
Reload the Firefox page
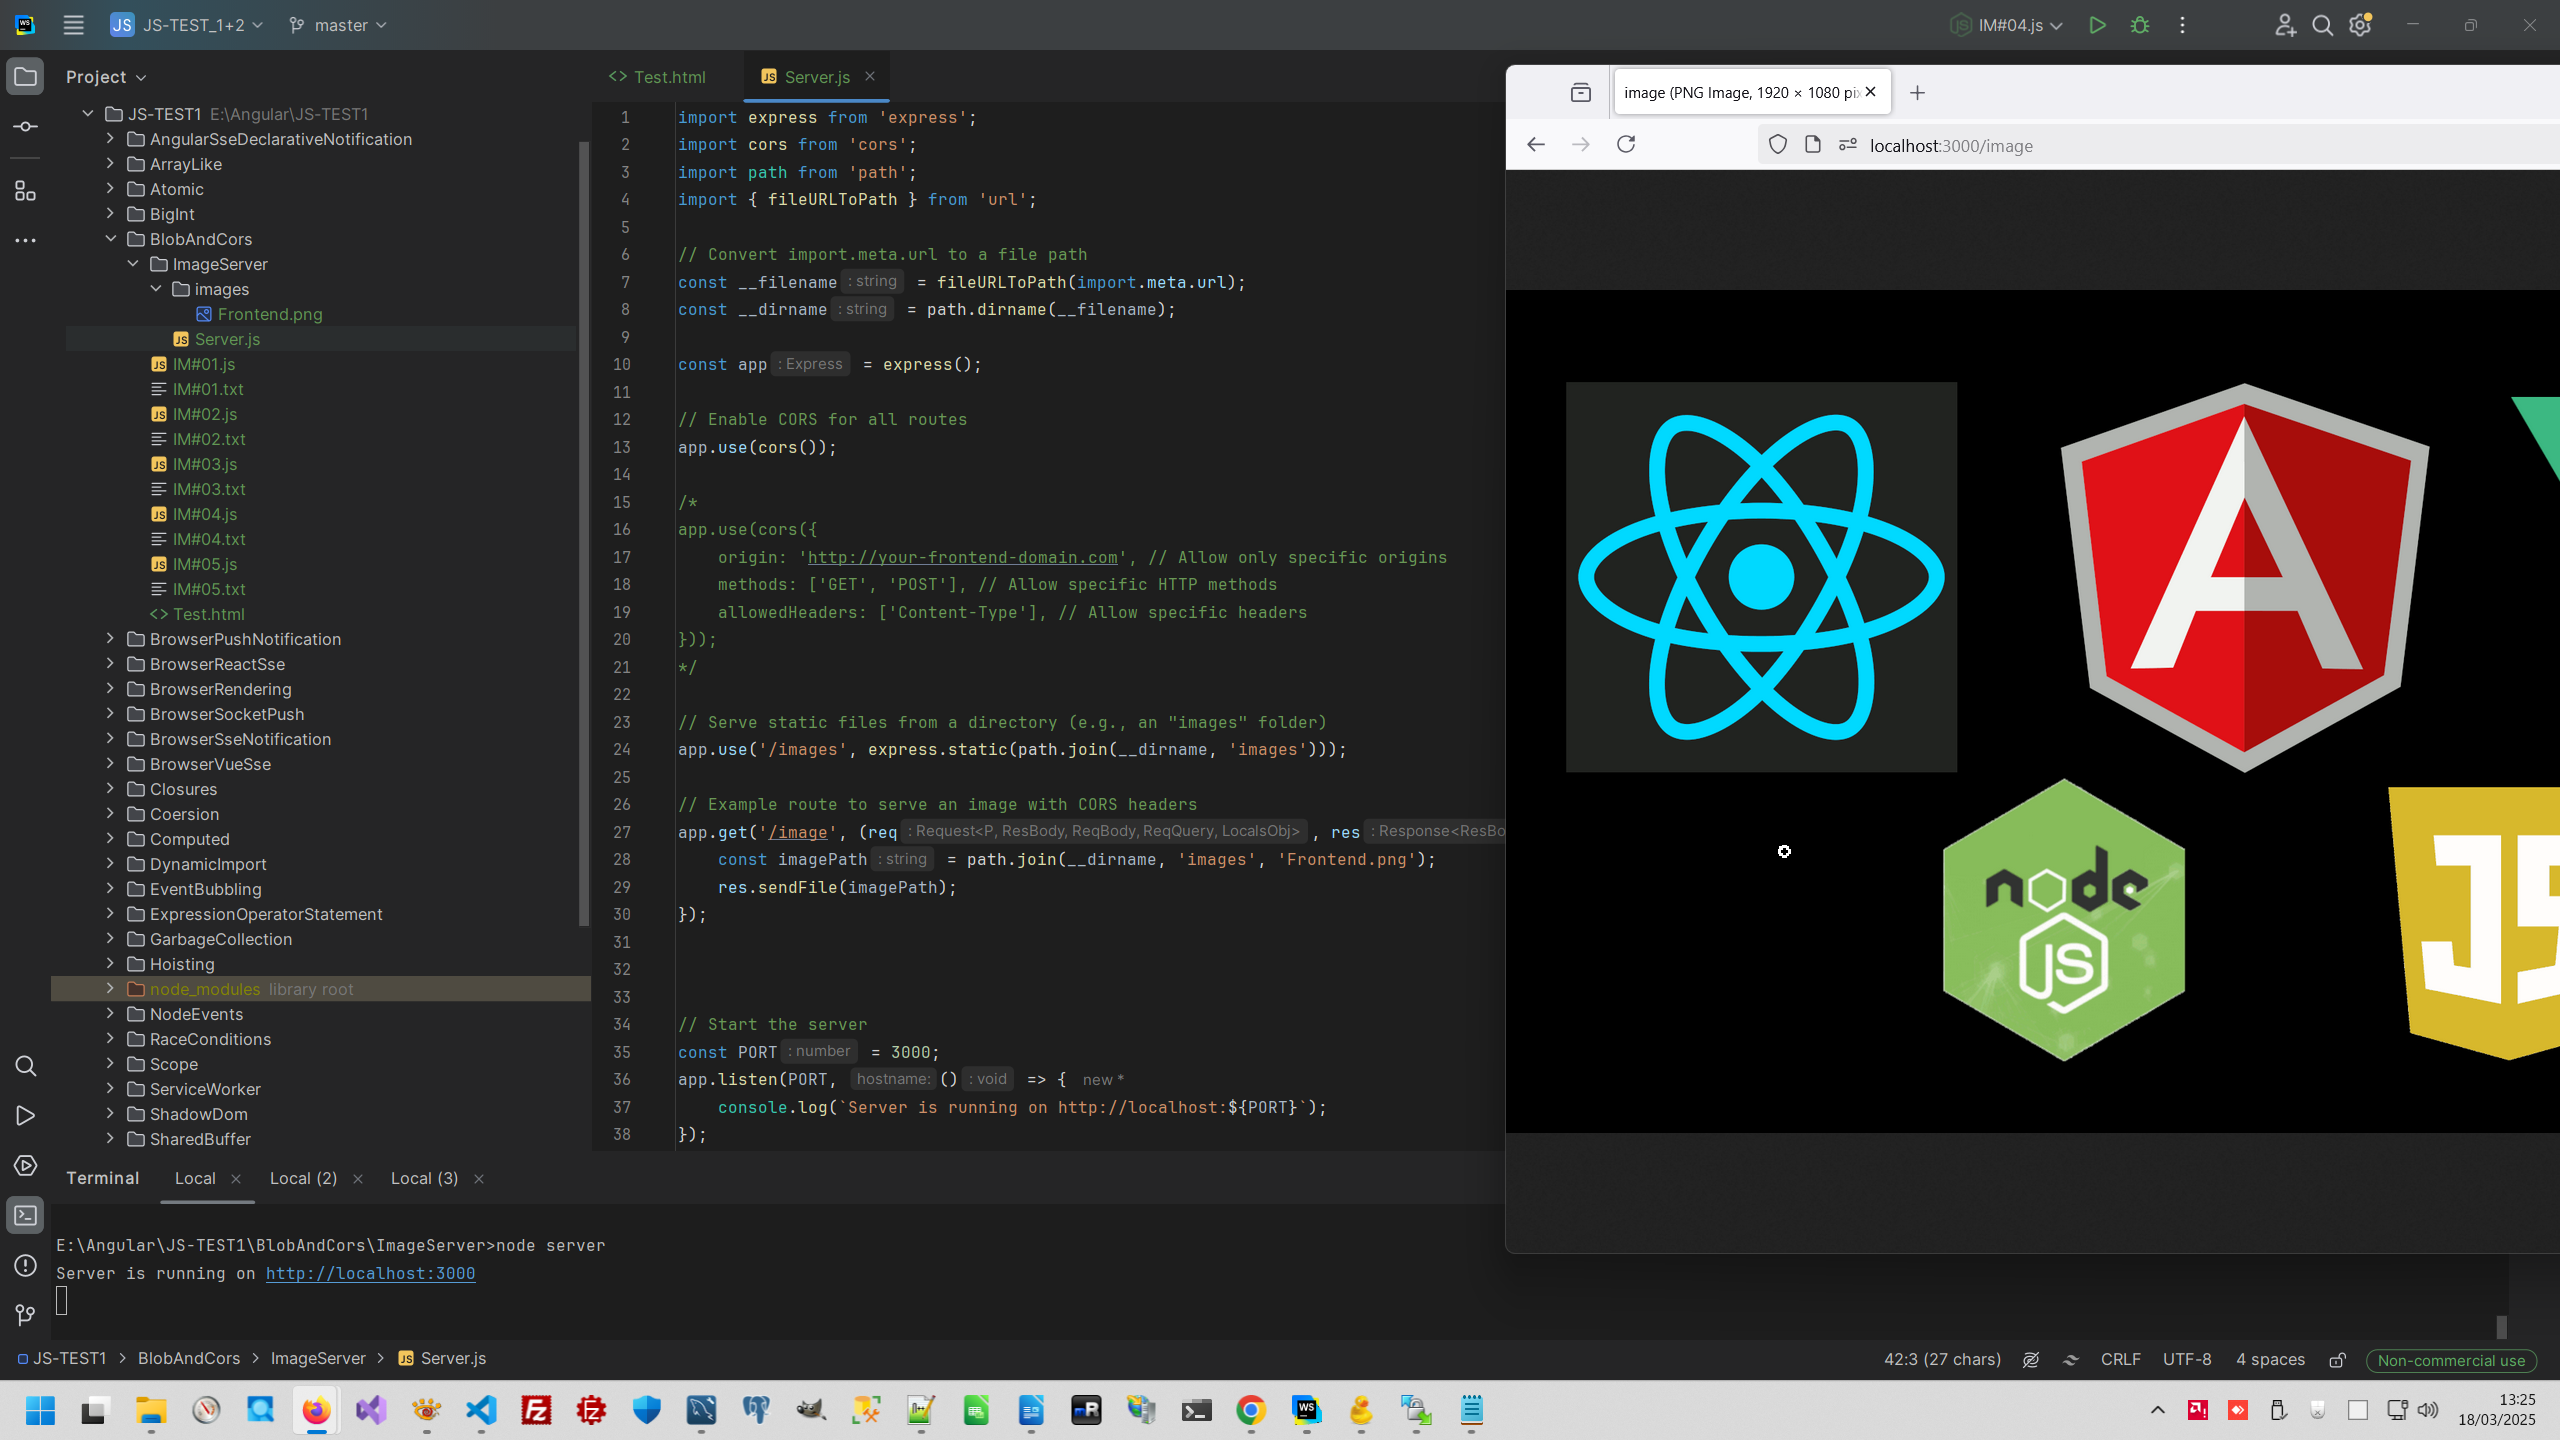(1626, 145)
